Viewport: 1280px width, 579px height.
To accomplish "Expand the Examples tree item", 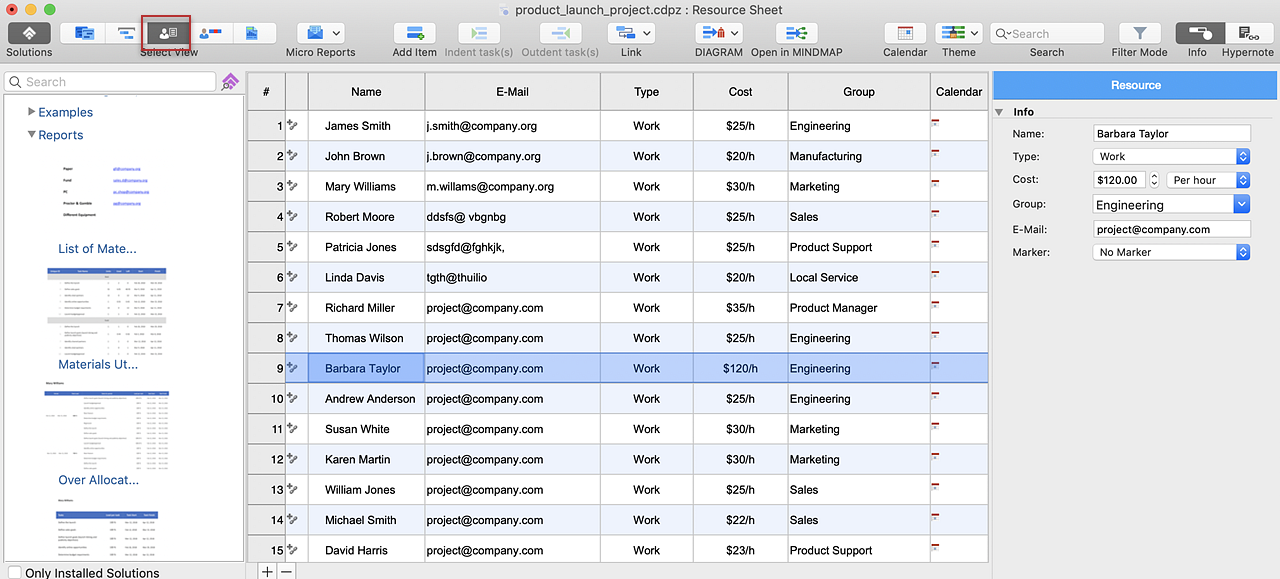I will pos(32,112).
